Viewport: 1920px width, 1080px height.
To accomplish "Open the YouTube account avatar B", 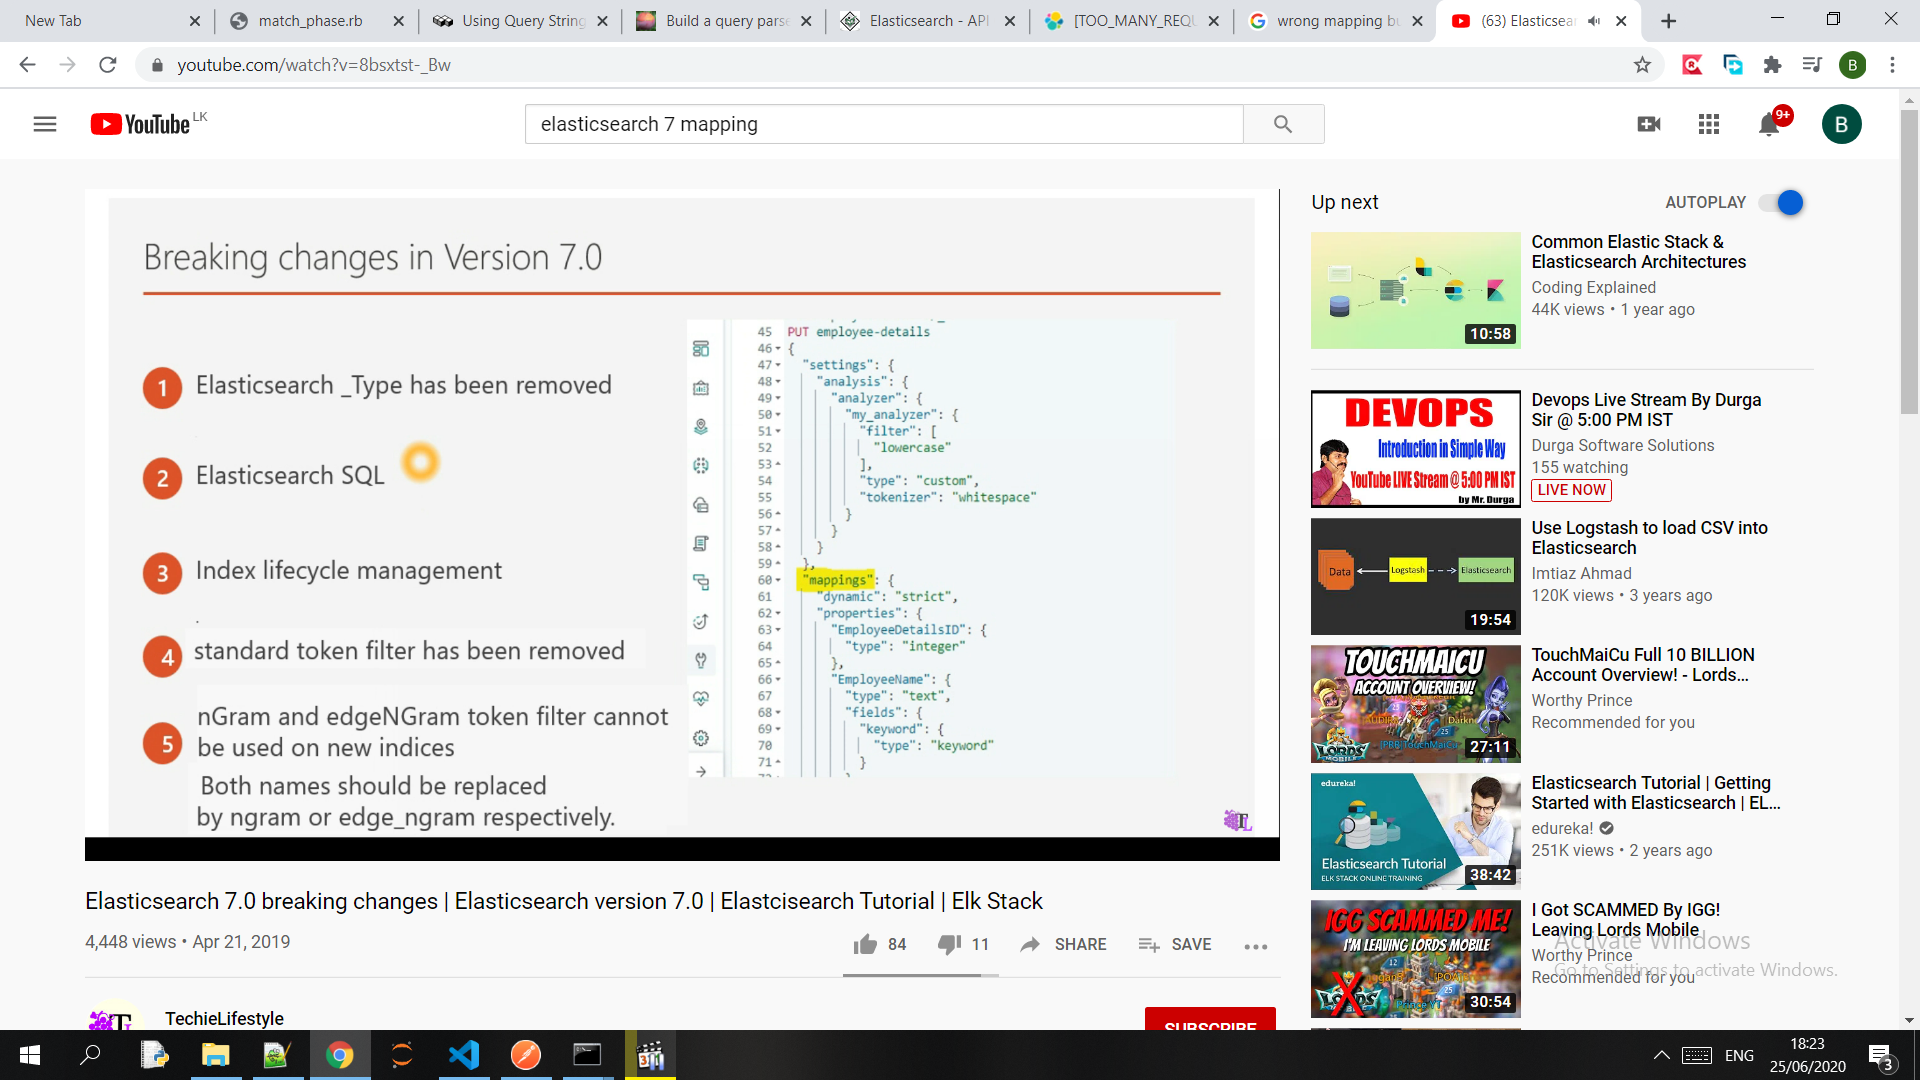I will pyautogui.click(x=1841, y=124).
